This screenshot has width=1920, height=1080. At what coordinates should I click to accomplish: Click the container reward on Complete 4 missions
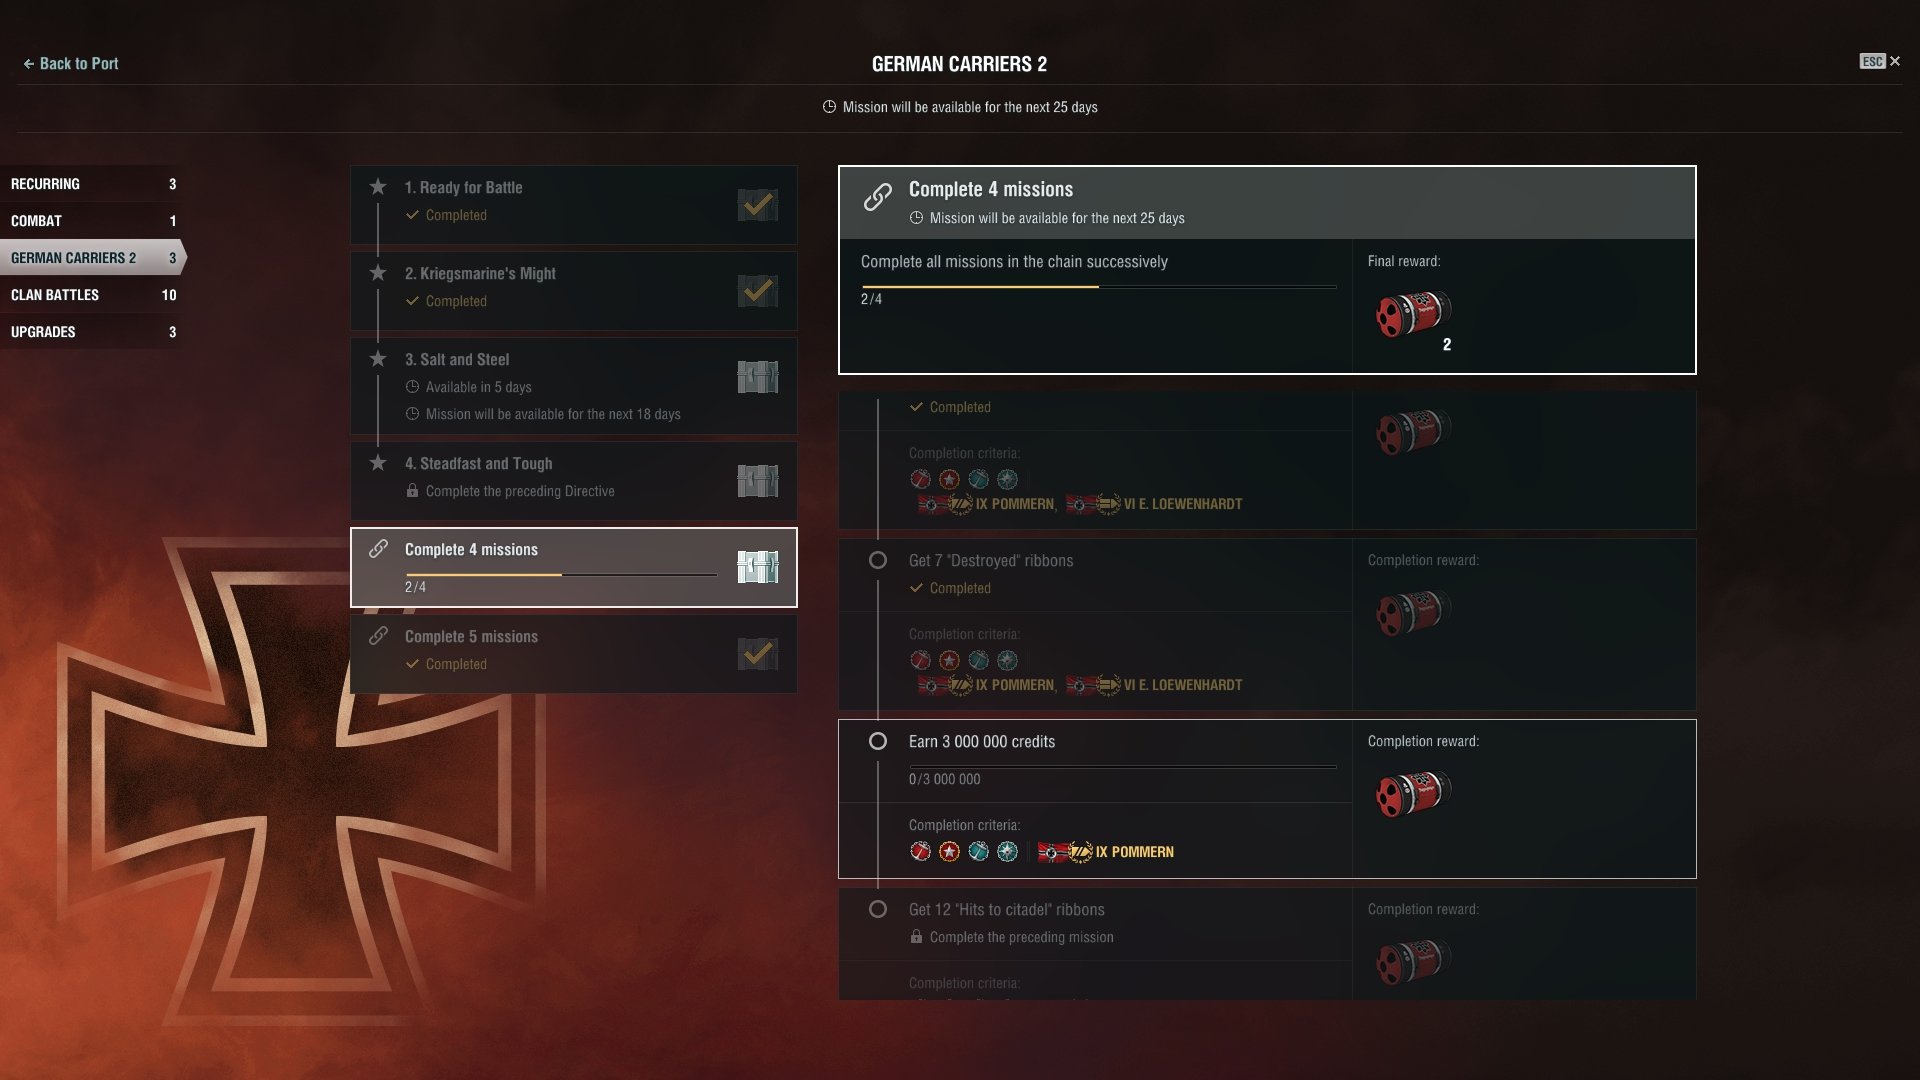point(757,567)
